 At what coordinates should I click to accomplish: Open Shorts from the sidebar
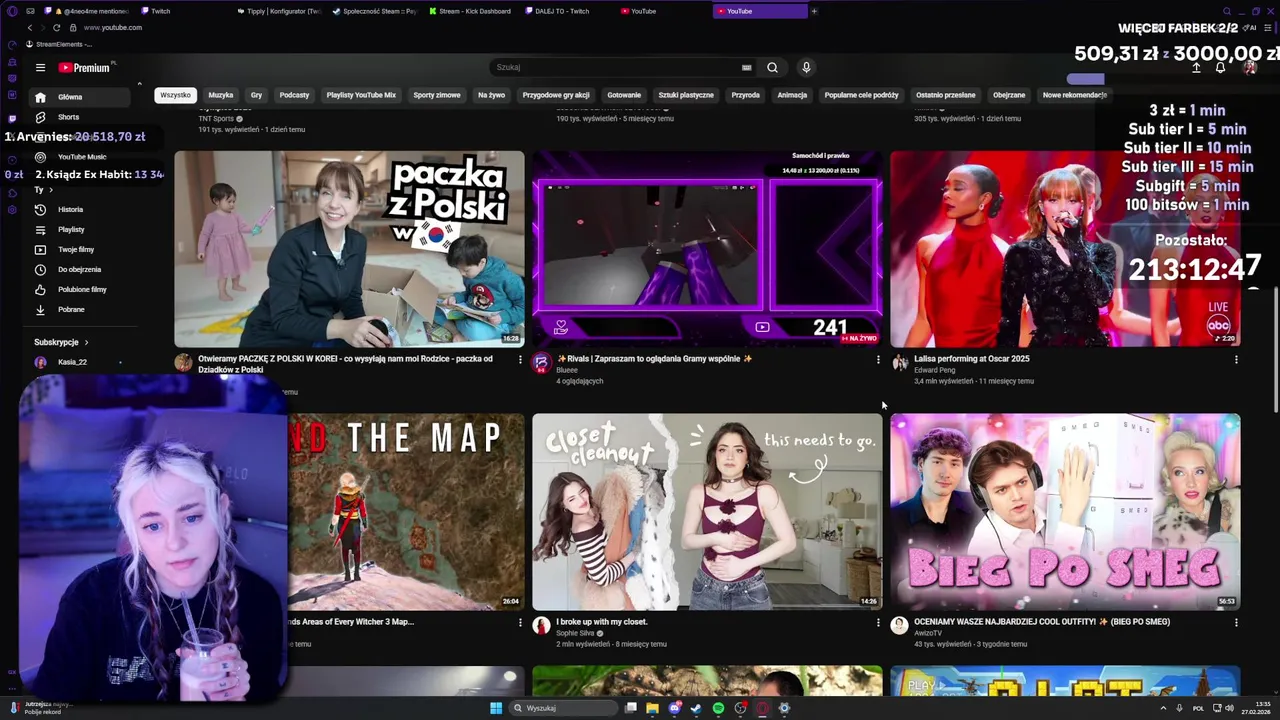80,117
